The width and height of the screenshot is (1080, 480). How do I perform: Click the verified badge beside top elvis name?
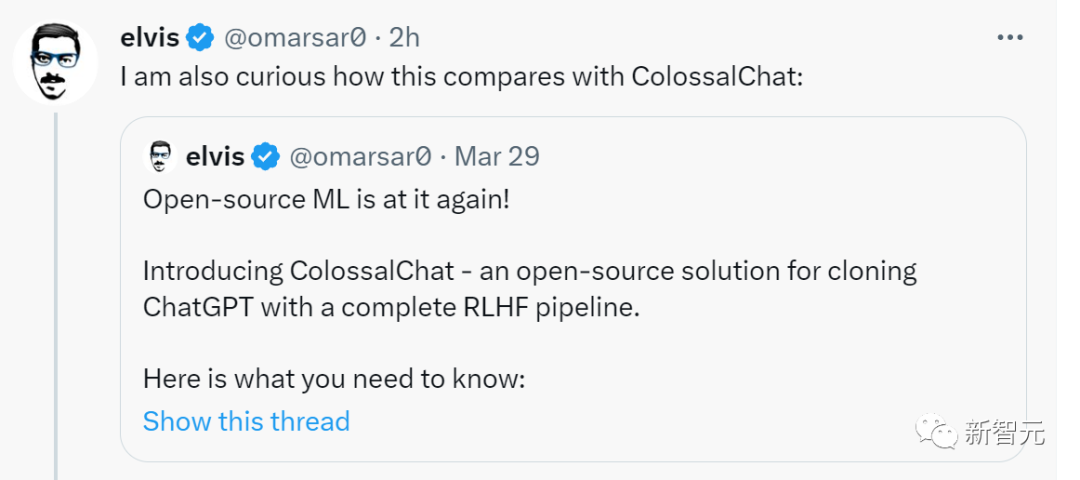click(x=201, y=38)
